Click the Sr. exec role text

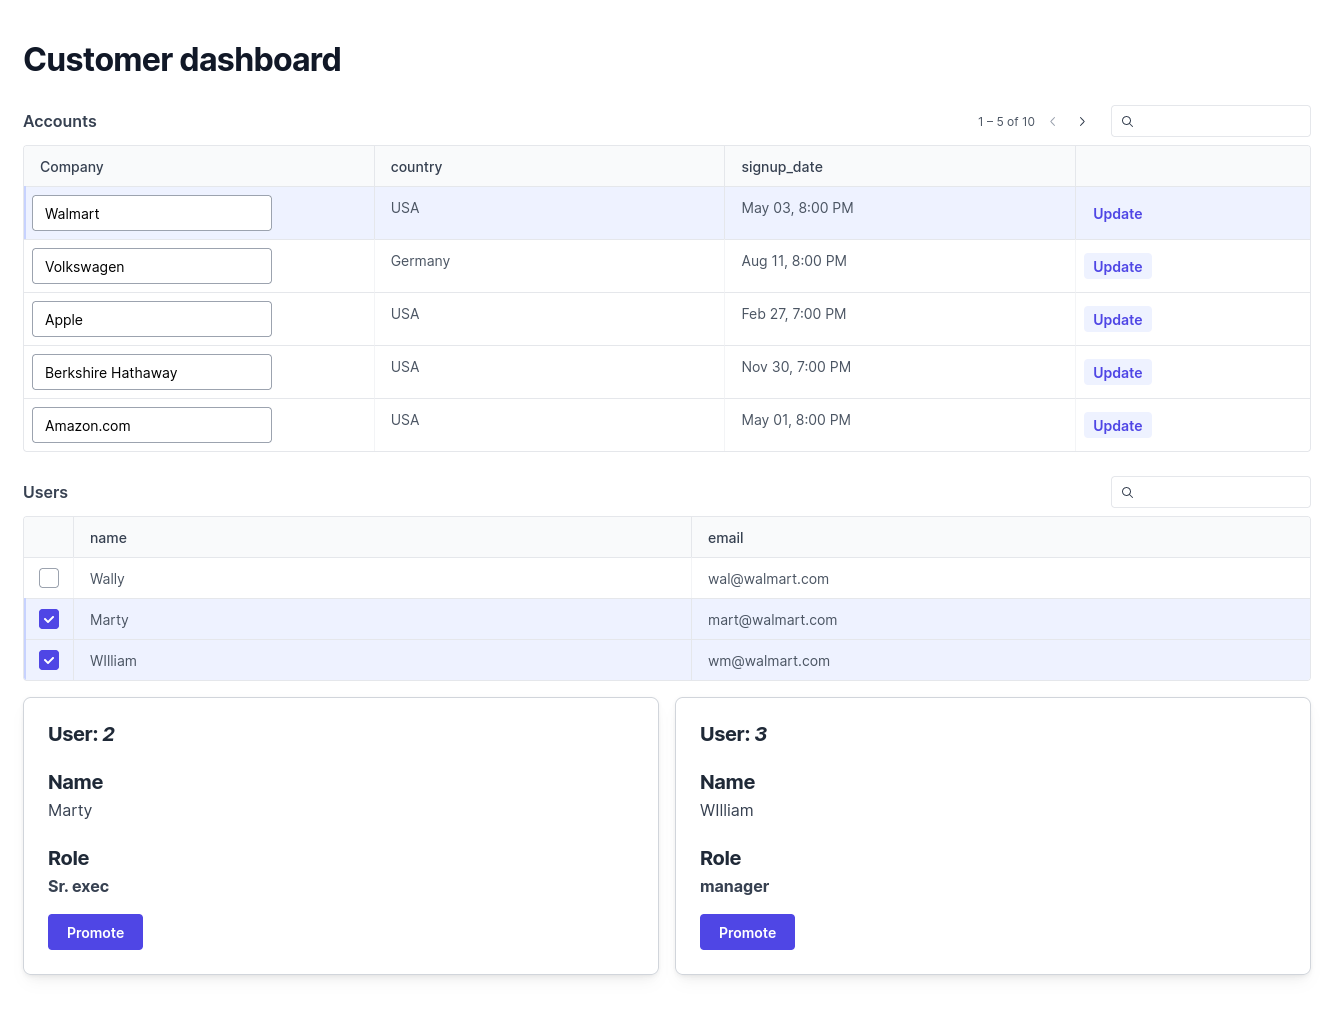tap(78, 886)
